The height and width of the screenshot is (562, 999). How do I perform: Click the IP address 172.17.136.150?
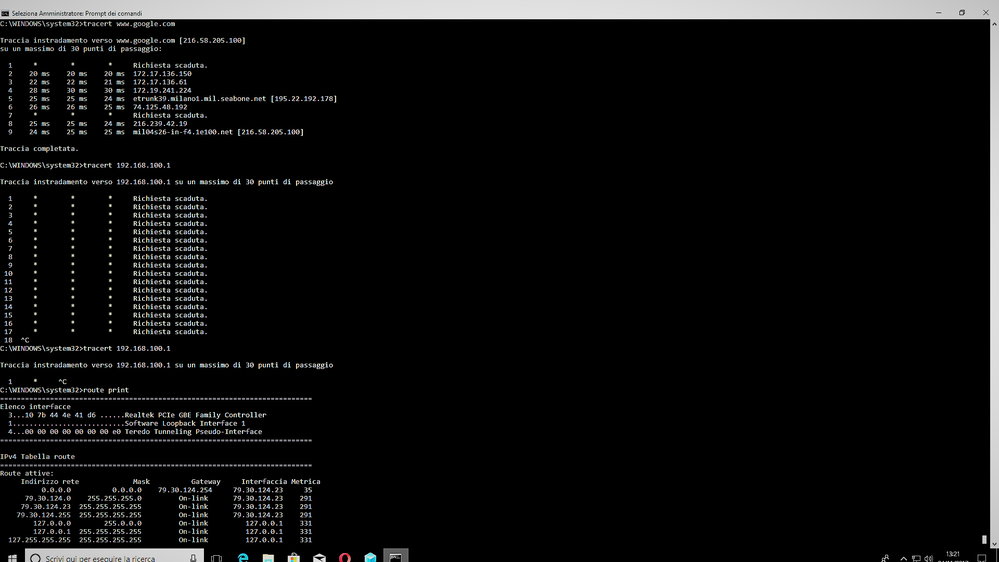162,74
